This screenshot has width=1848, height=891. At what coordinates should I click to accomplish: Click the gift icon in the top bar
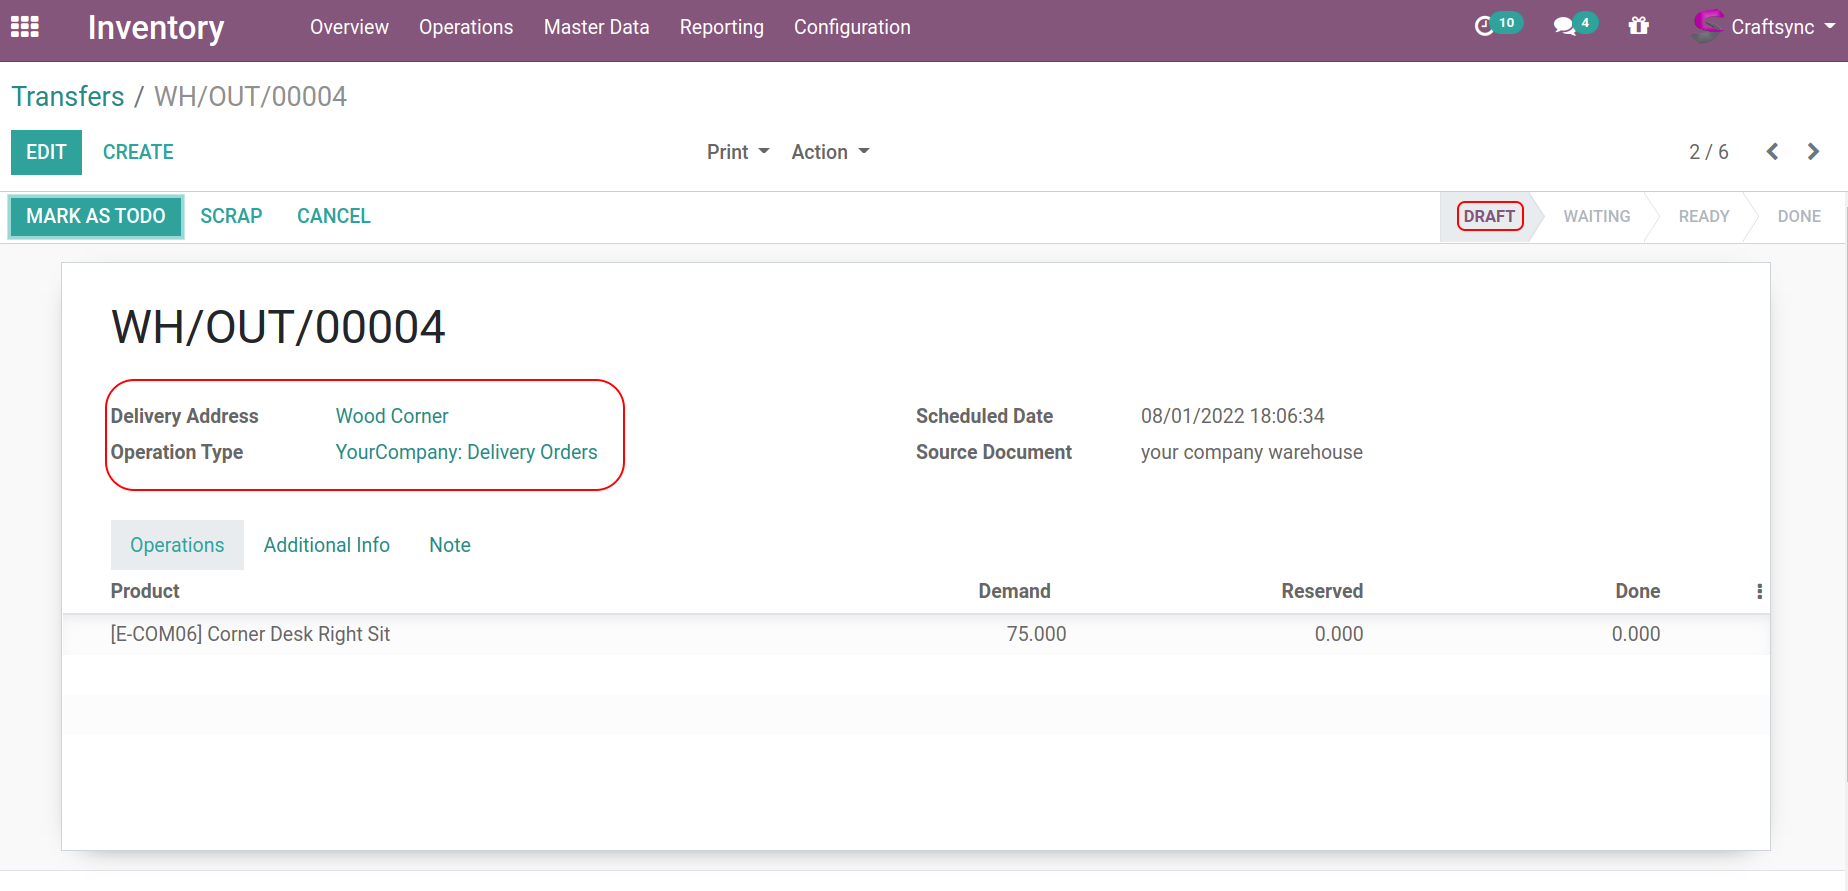[1638, 26]
